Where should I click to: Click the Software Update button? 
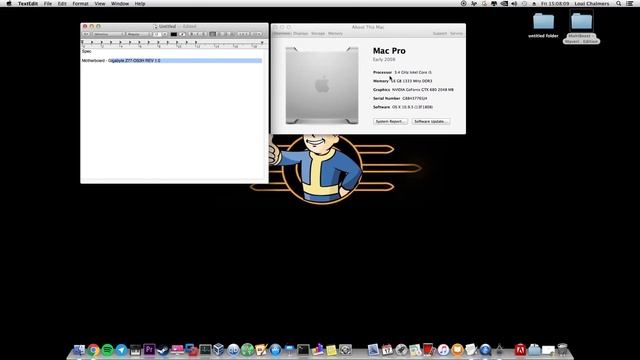[x=431, y=121]
